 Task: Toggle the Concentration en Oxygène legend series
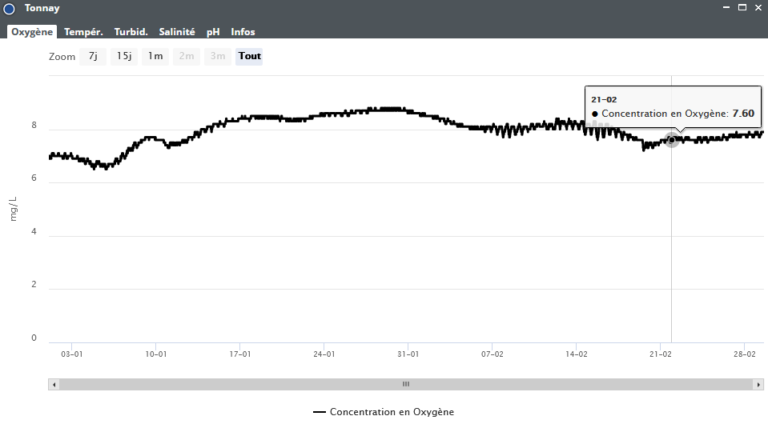coord(385,412)
